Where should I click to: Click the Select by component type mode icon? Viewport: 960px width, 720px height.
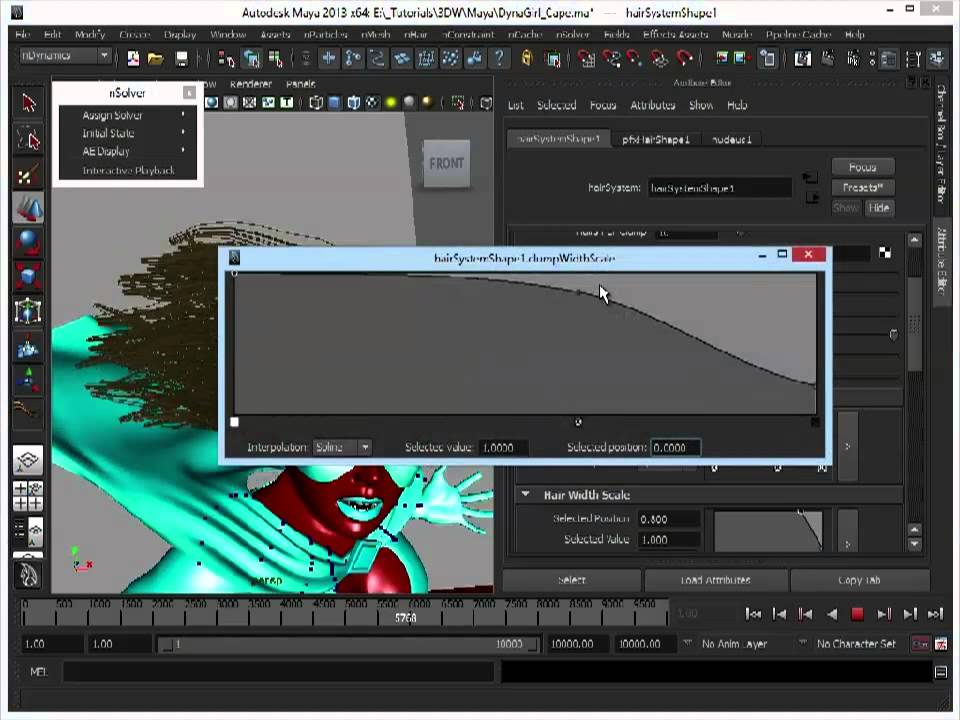[276, 59]
